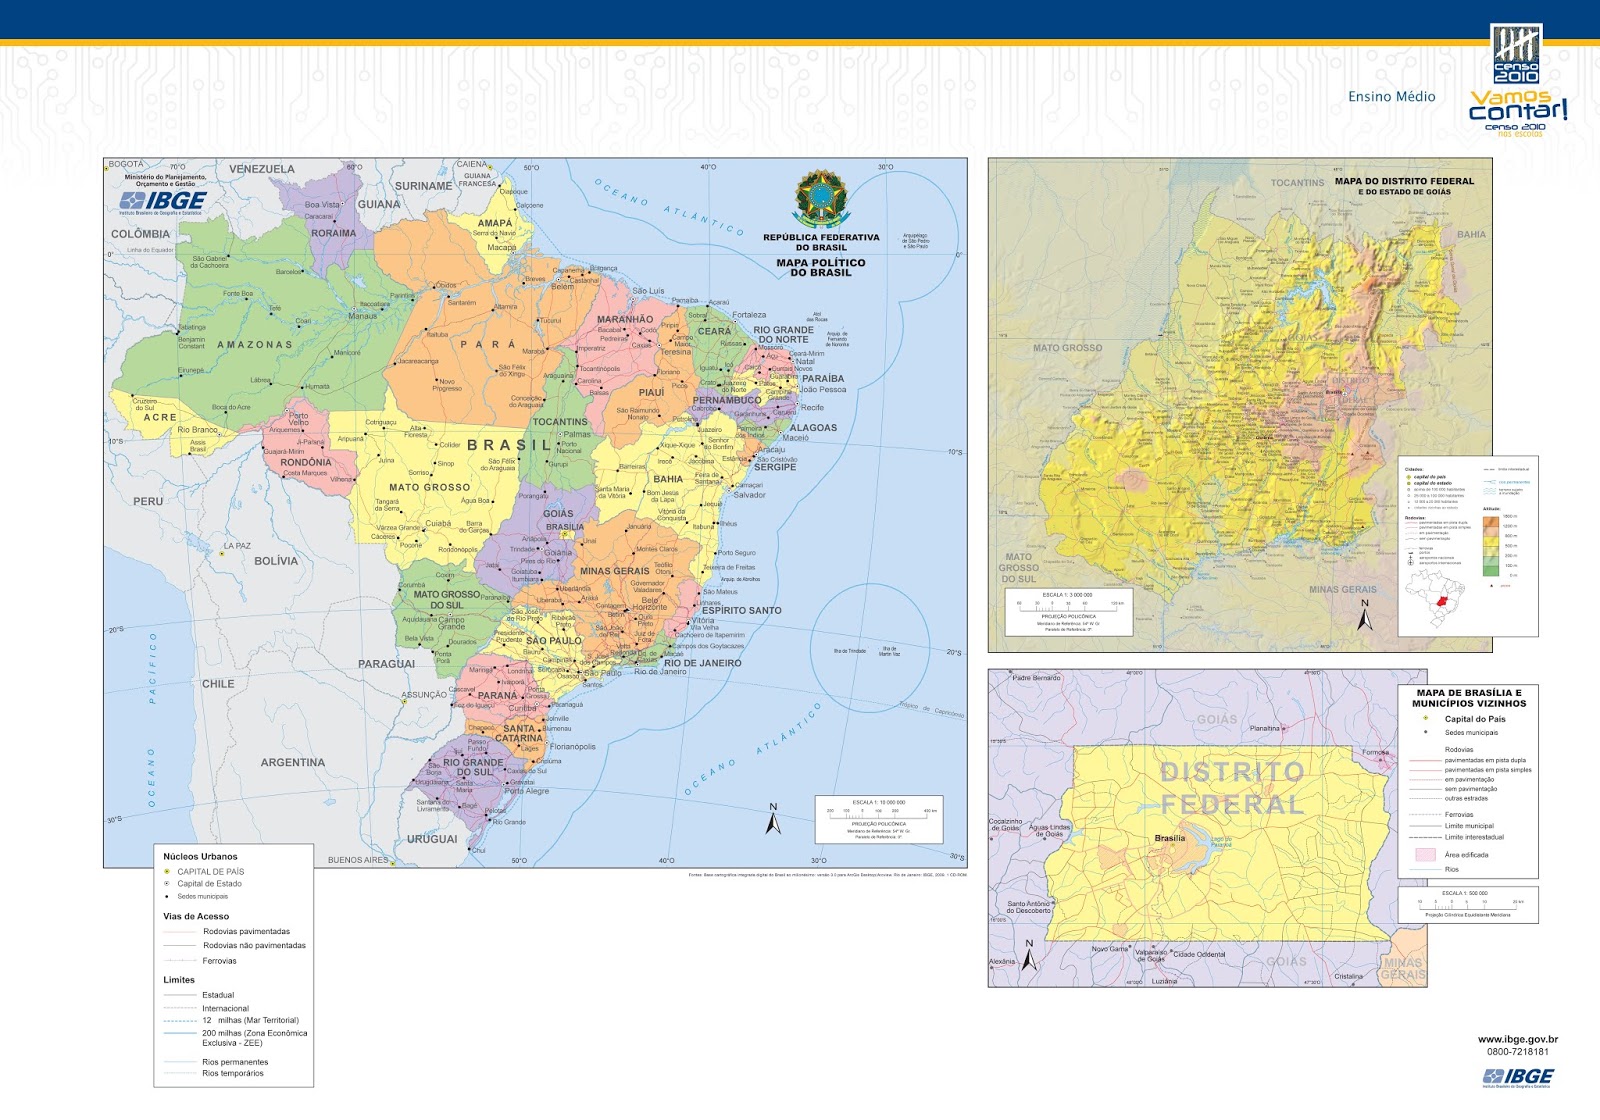Select the ACRE state label
Screen dimensions: 1600x1120
160,417
